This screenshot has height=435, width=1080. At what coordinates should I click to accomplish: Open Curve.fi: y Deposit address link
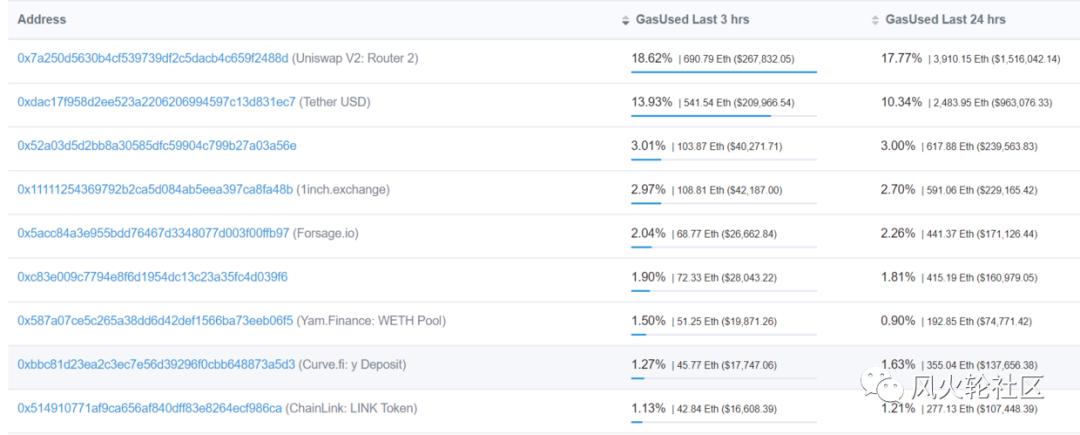click(x=156, y=364)
